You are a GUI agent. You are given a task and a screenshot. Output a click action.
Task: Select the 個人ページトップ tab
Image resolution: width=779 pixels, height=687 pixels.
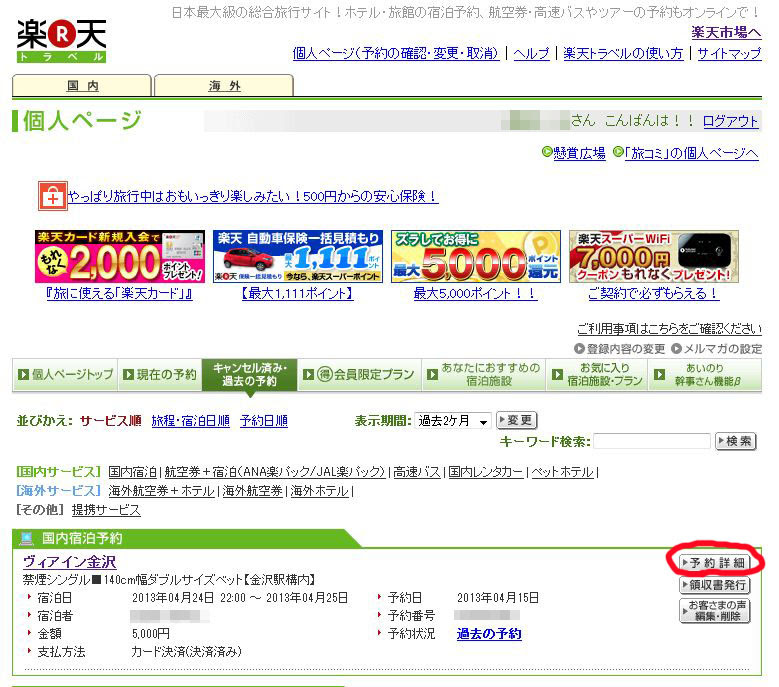[65, 375]
